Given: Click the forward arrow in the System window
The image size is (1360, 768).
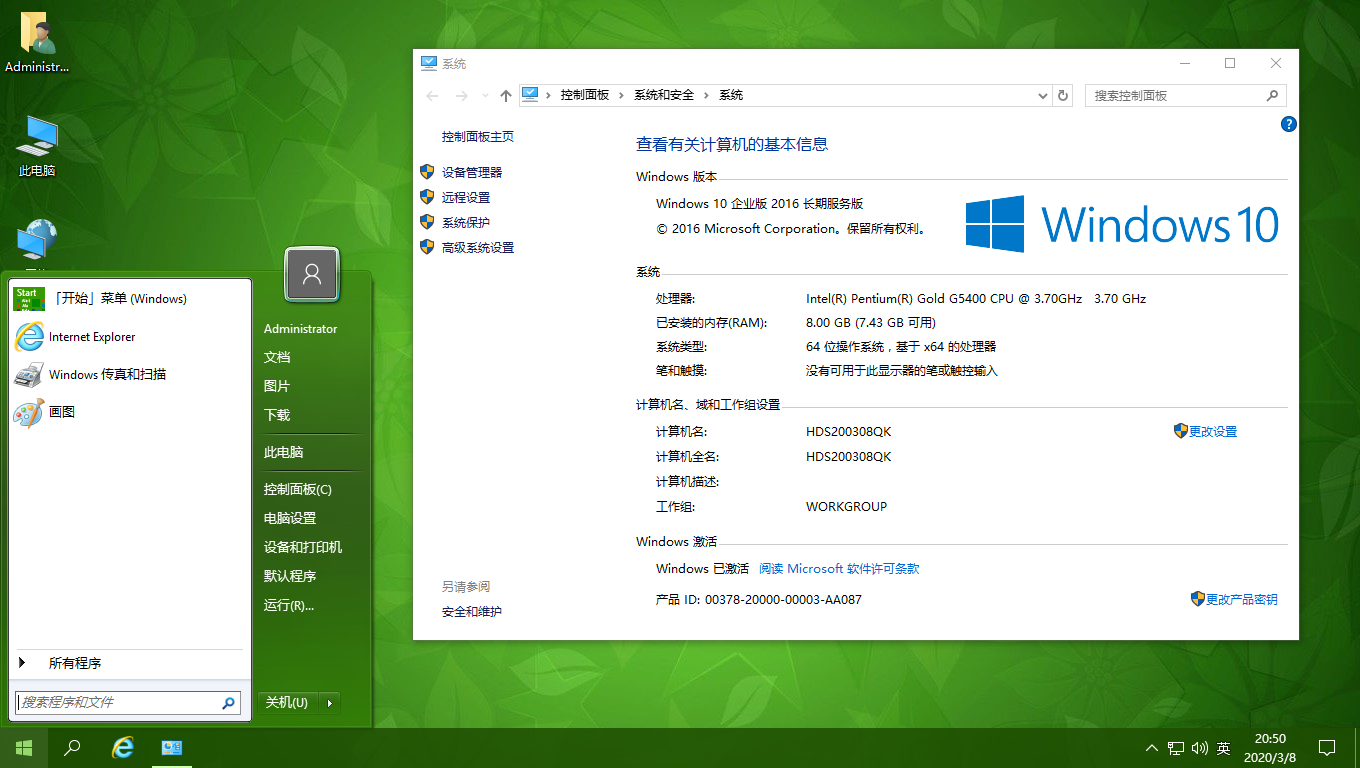Looking at the screenshot, I should click(461, 96).
